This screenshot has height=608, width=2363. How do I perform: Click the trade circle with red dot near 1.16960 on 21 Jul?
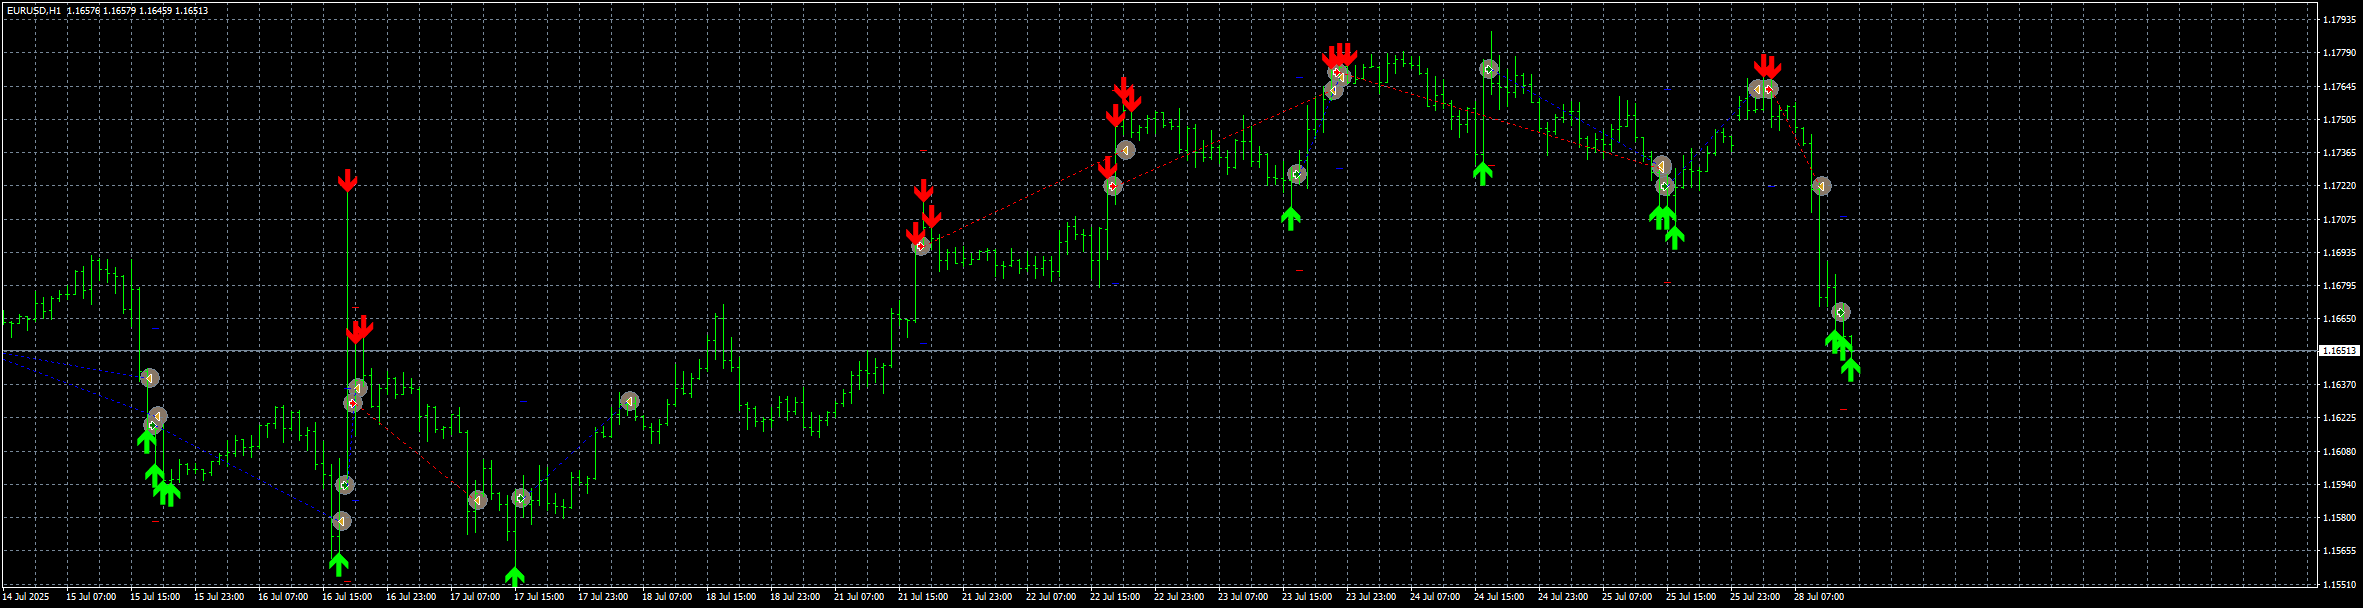coord(921,245)
